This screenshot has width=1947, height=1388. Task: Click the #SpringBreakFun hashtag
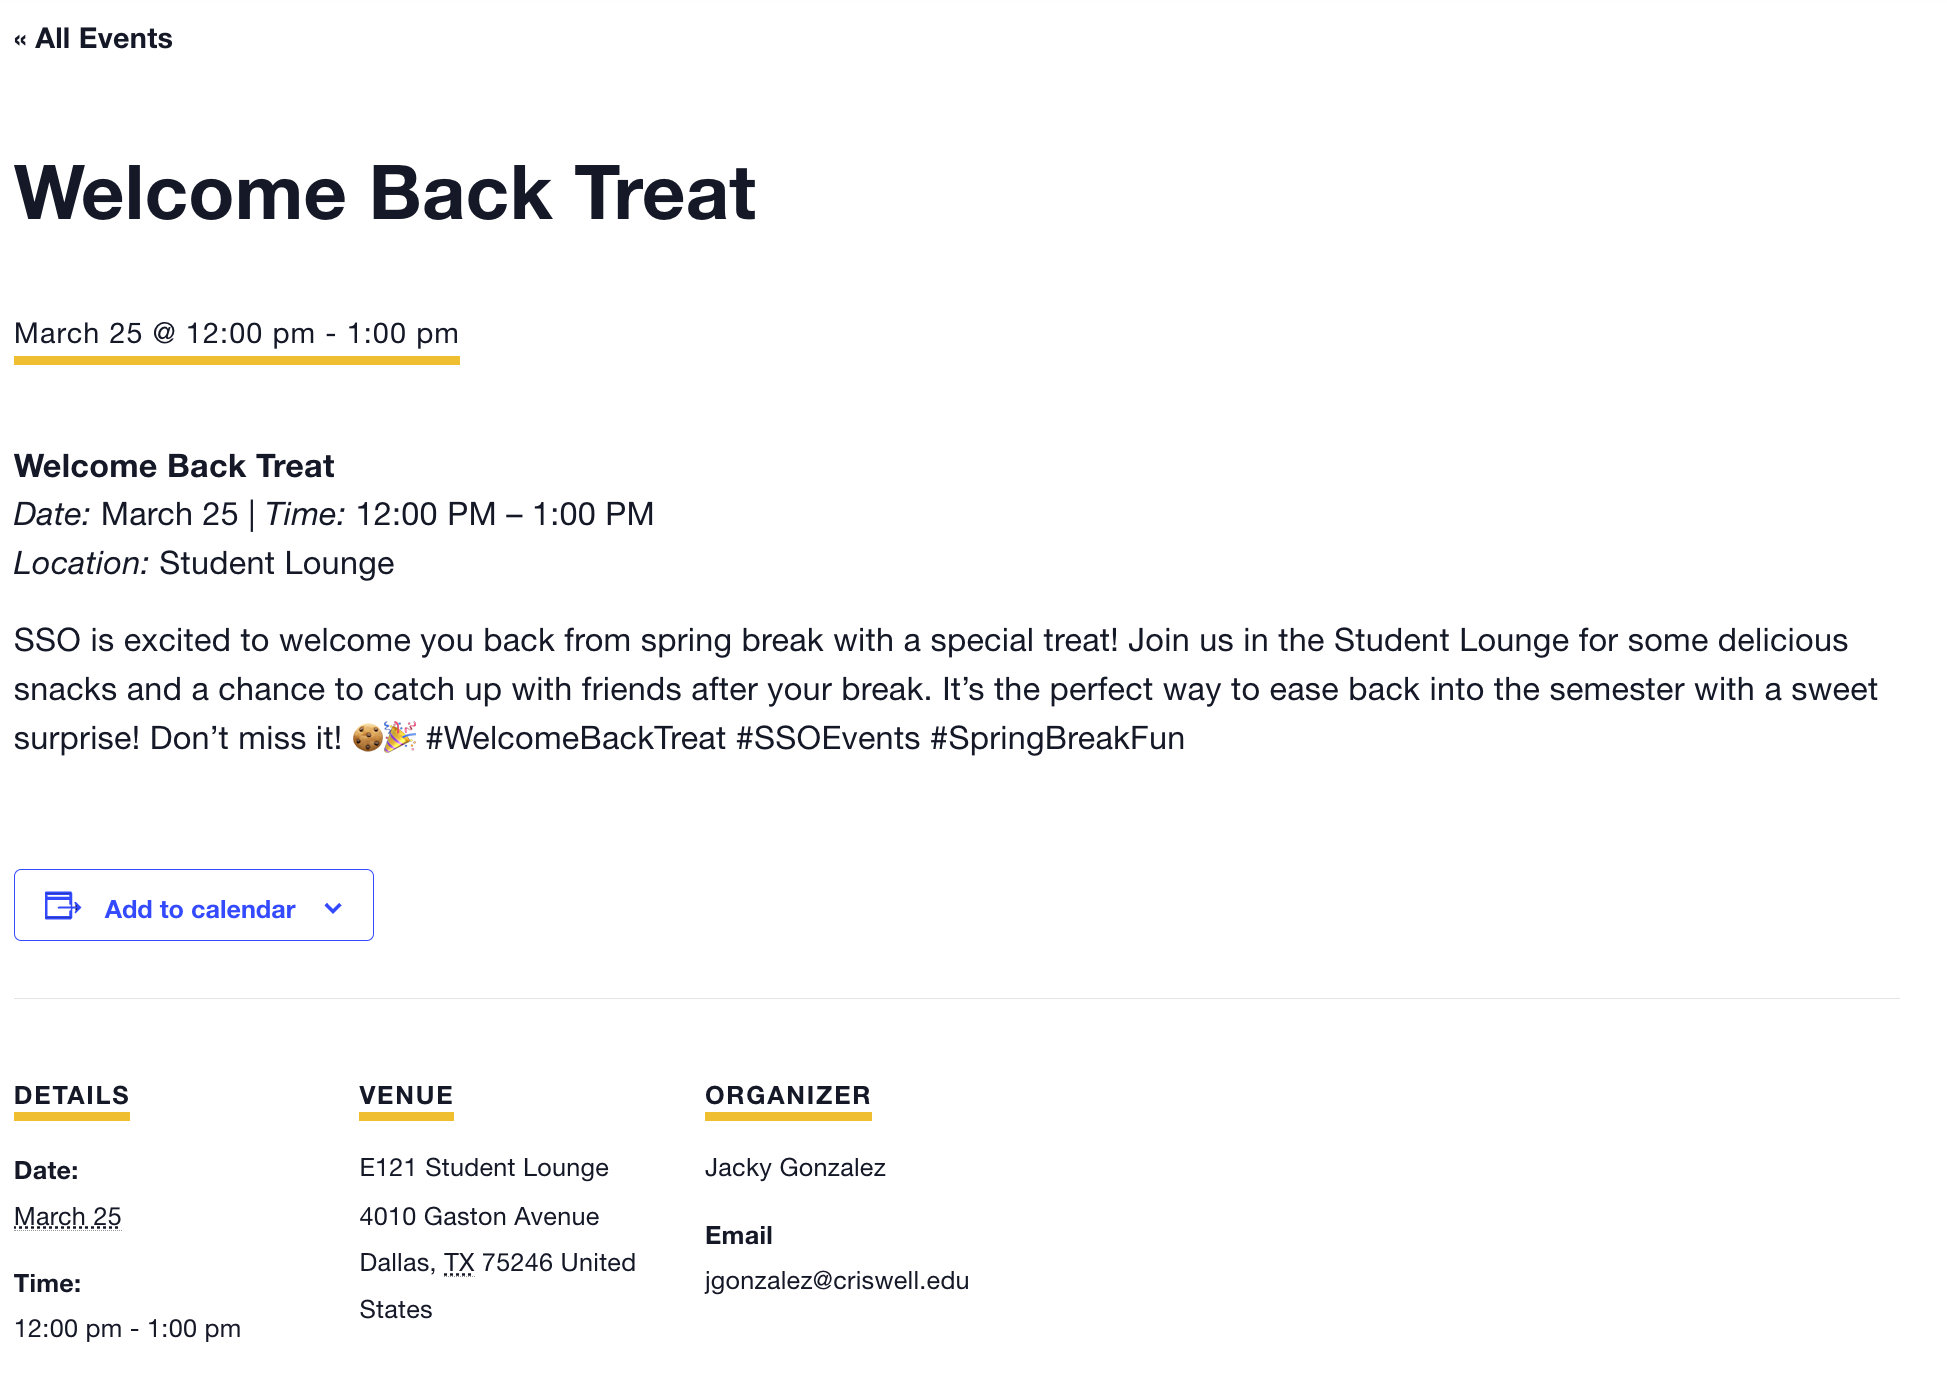pyautogui.click(x=1057, y=738)
